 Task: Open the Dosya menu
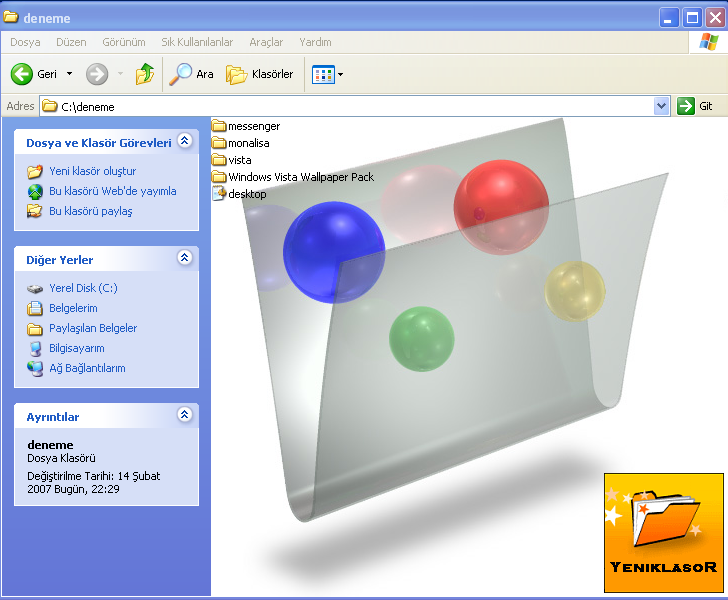[25, 42]
